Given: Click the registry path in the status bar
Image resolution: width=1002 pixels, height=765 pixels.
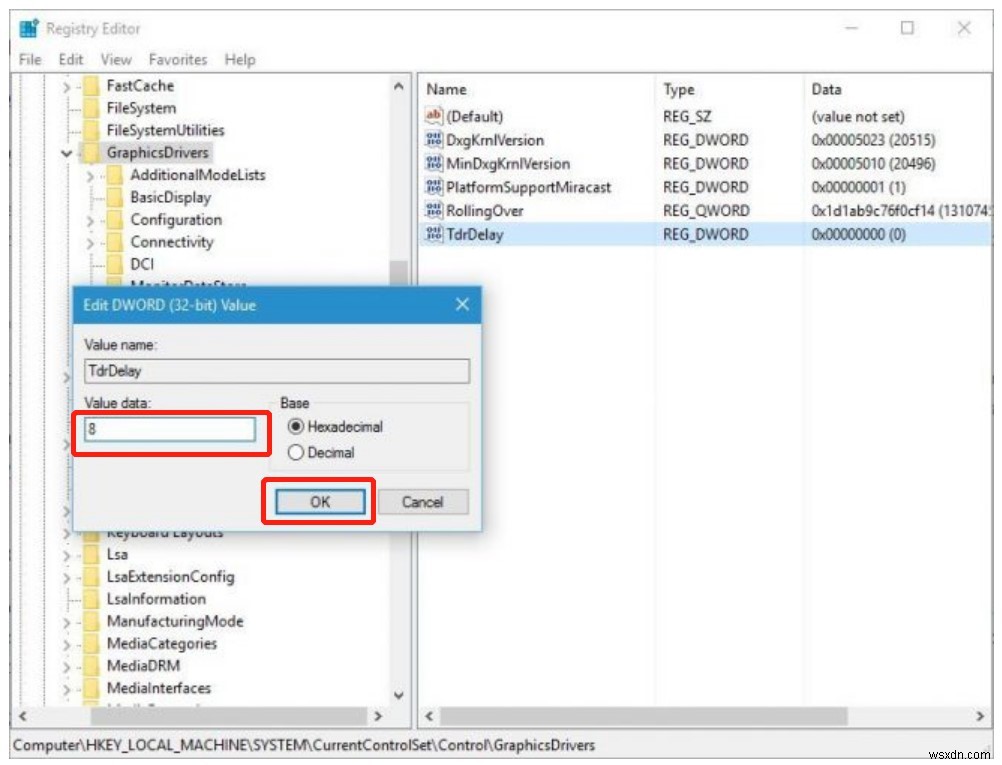Looking at the screenshot, I should click(304, 745).
